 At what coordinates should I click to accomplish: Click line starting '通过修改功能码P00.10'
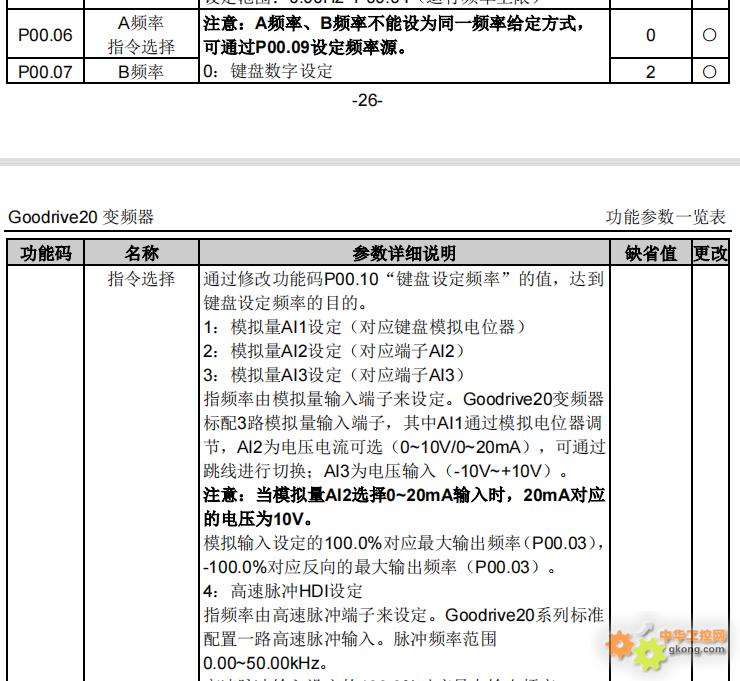[404, 278]
